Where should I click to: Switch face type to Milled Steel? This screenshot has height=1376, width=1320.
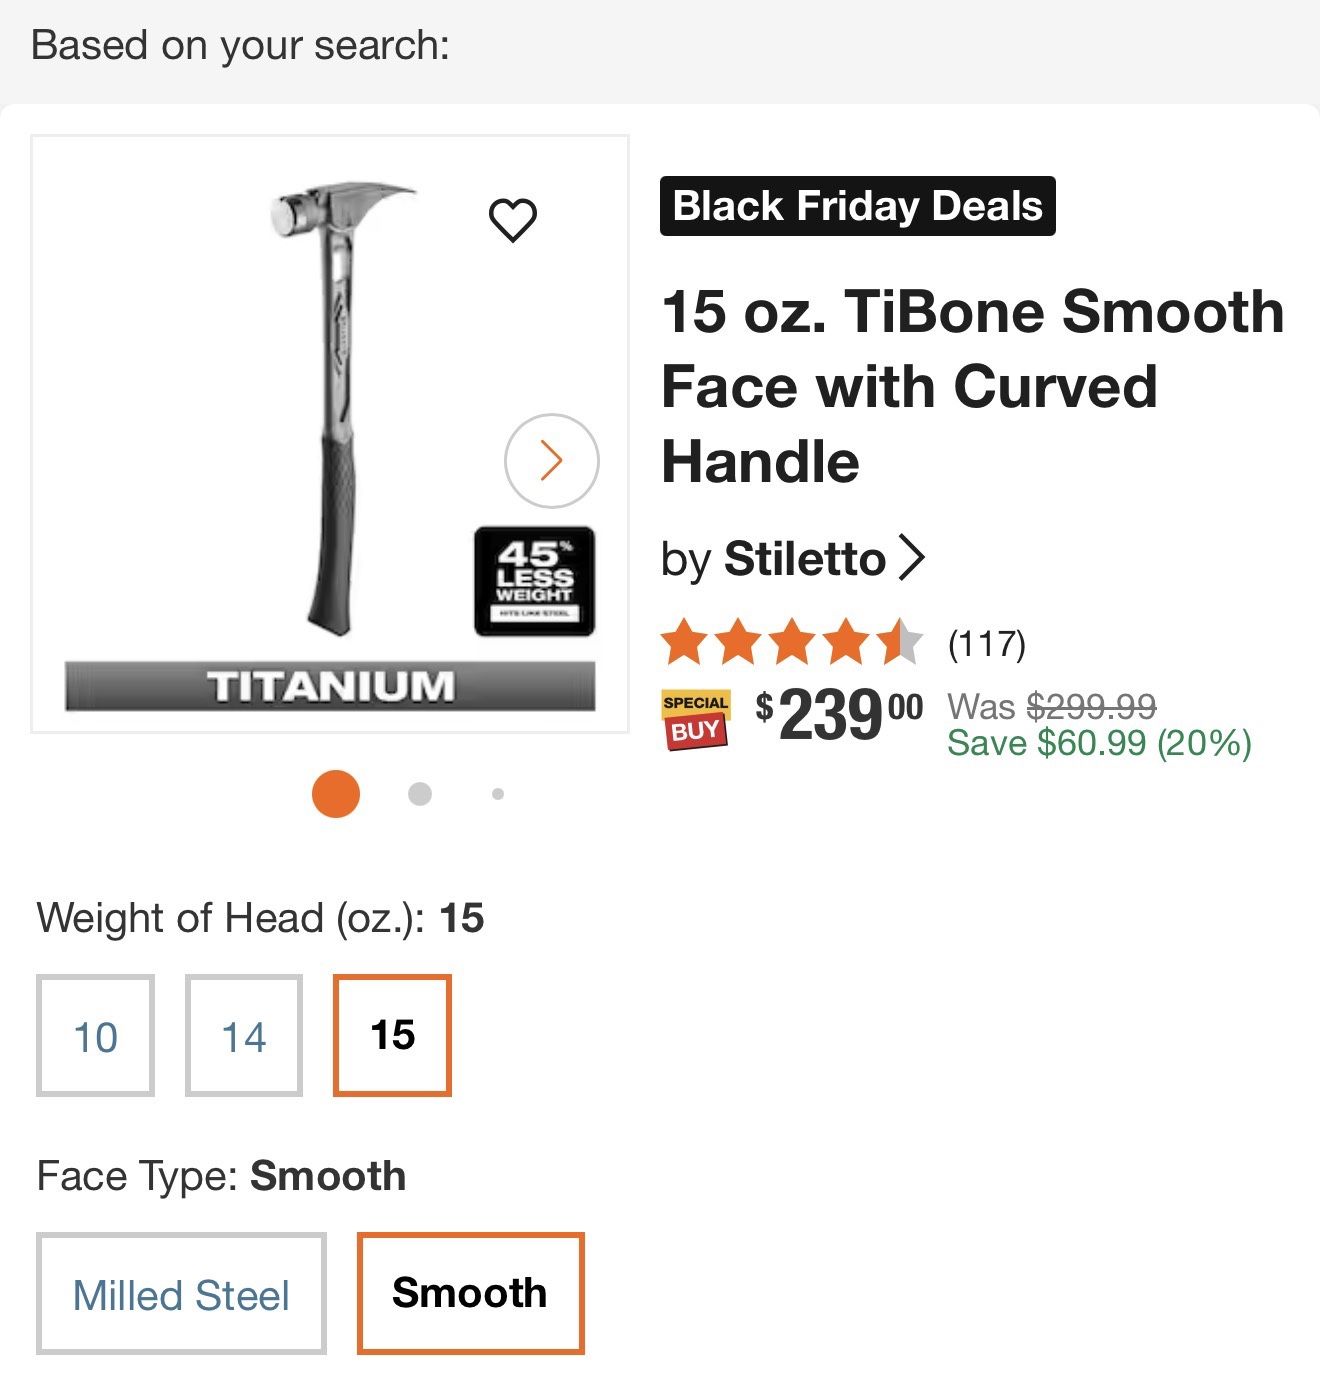pyautogui.click(x=181, y=1292)
